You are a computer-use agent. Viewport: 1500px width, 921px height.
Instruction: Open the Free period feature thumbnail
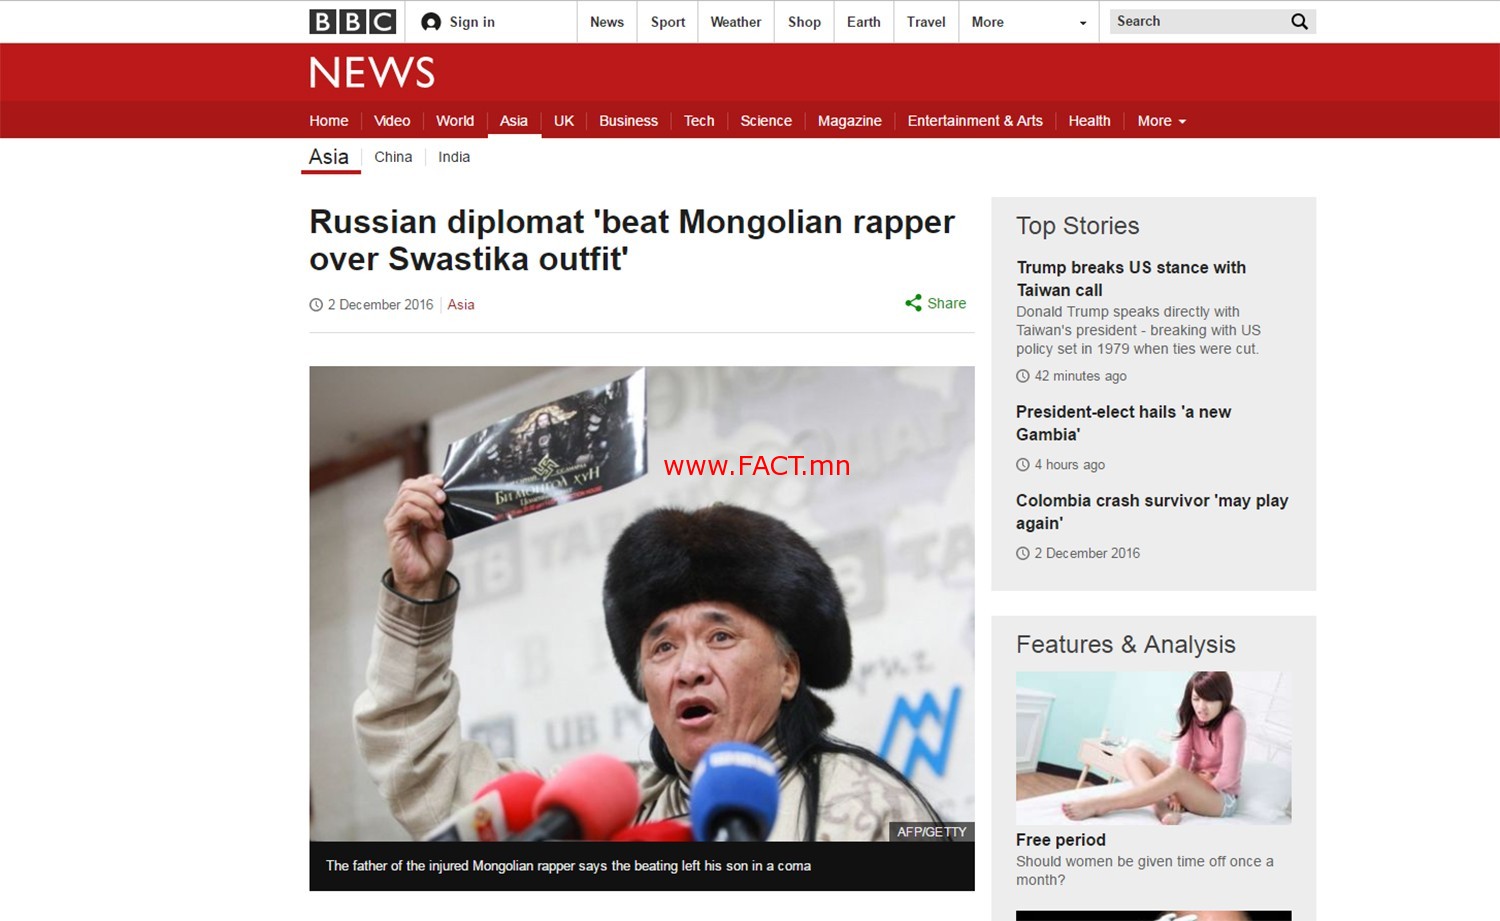pos(1154,748)
